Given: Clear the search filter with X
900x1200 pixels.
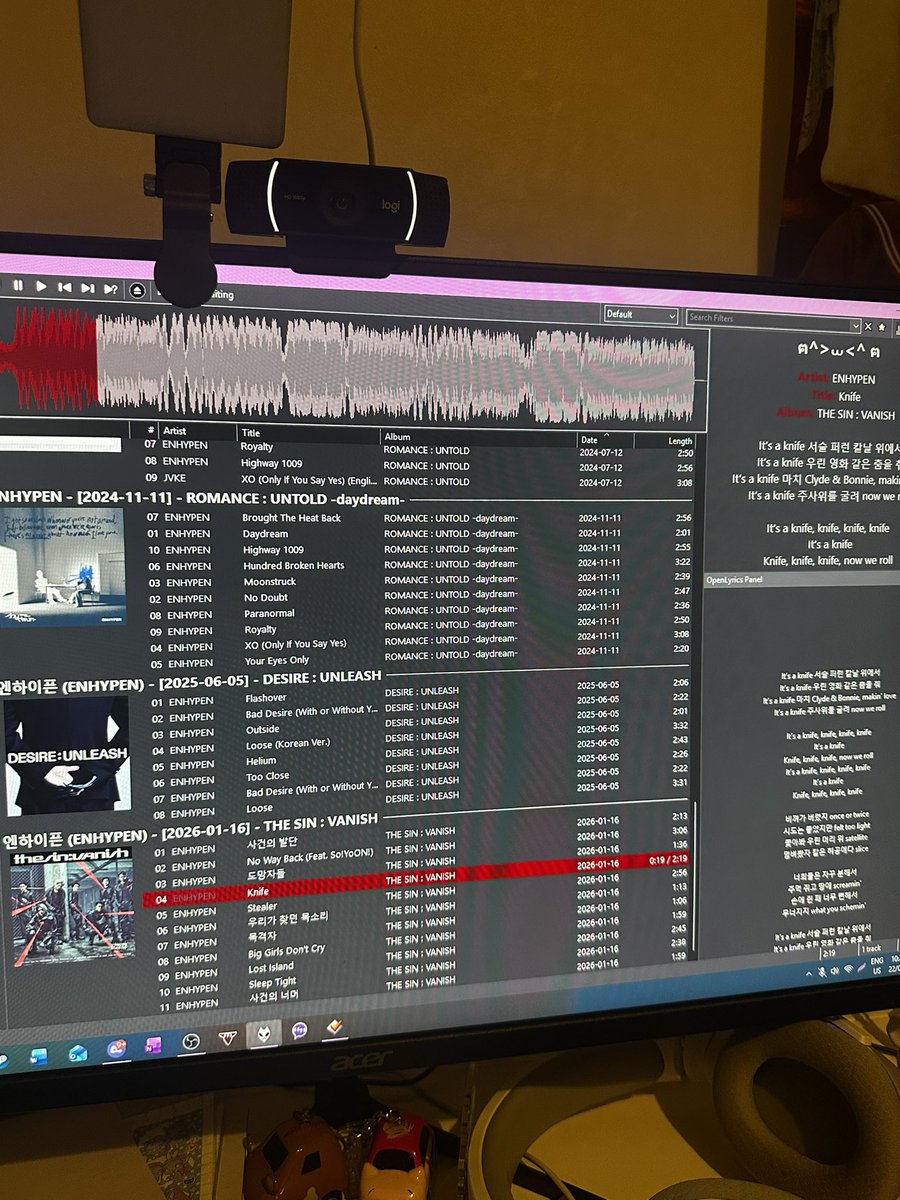Looking at the screenshot, I should (x=867, y=326).
